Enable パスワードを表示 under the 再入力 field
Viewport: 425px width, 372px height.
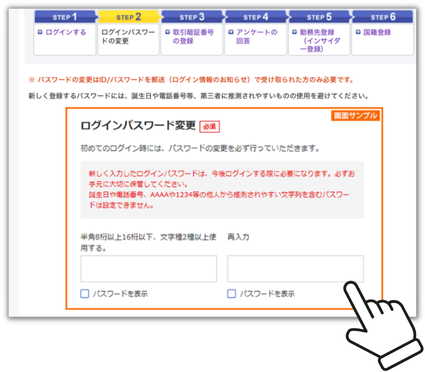click(x=232, y=294)
